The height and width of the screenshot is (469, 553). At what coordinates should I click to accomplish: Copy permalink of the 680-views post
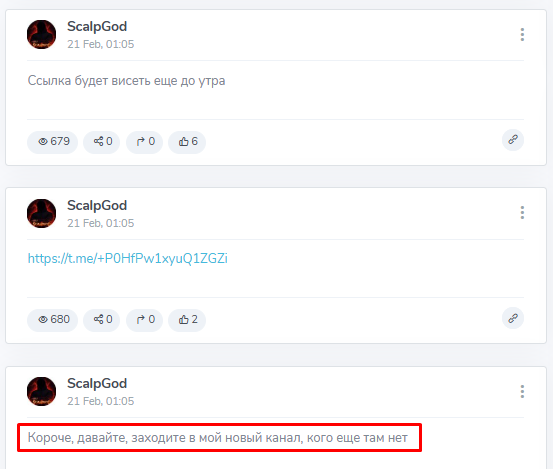pyautogui.click(x=513, y=318)
